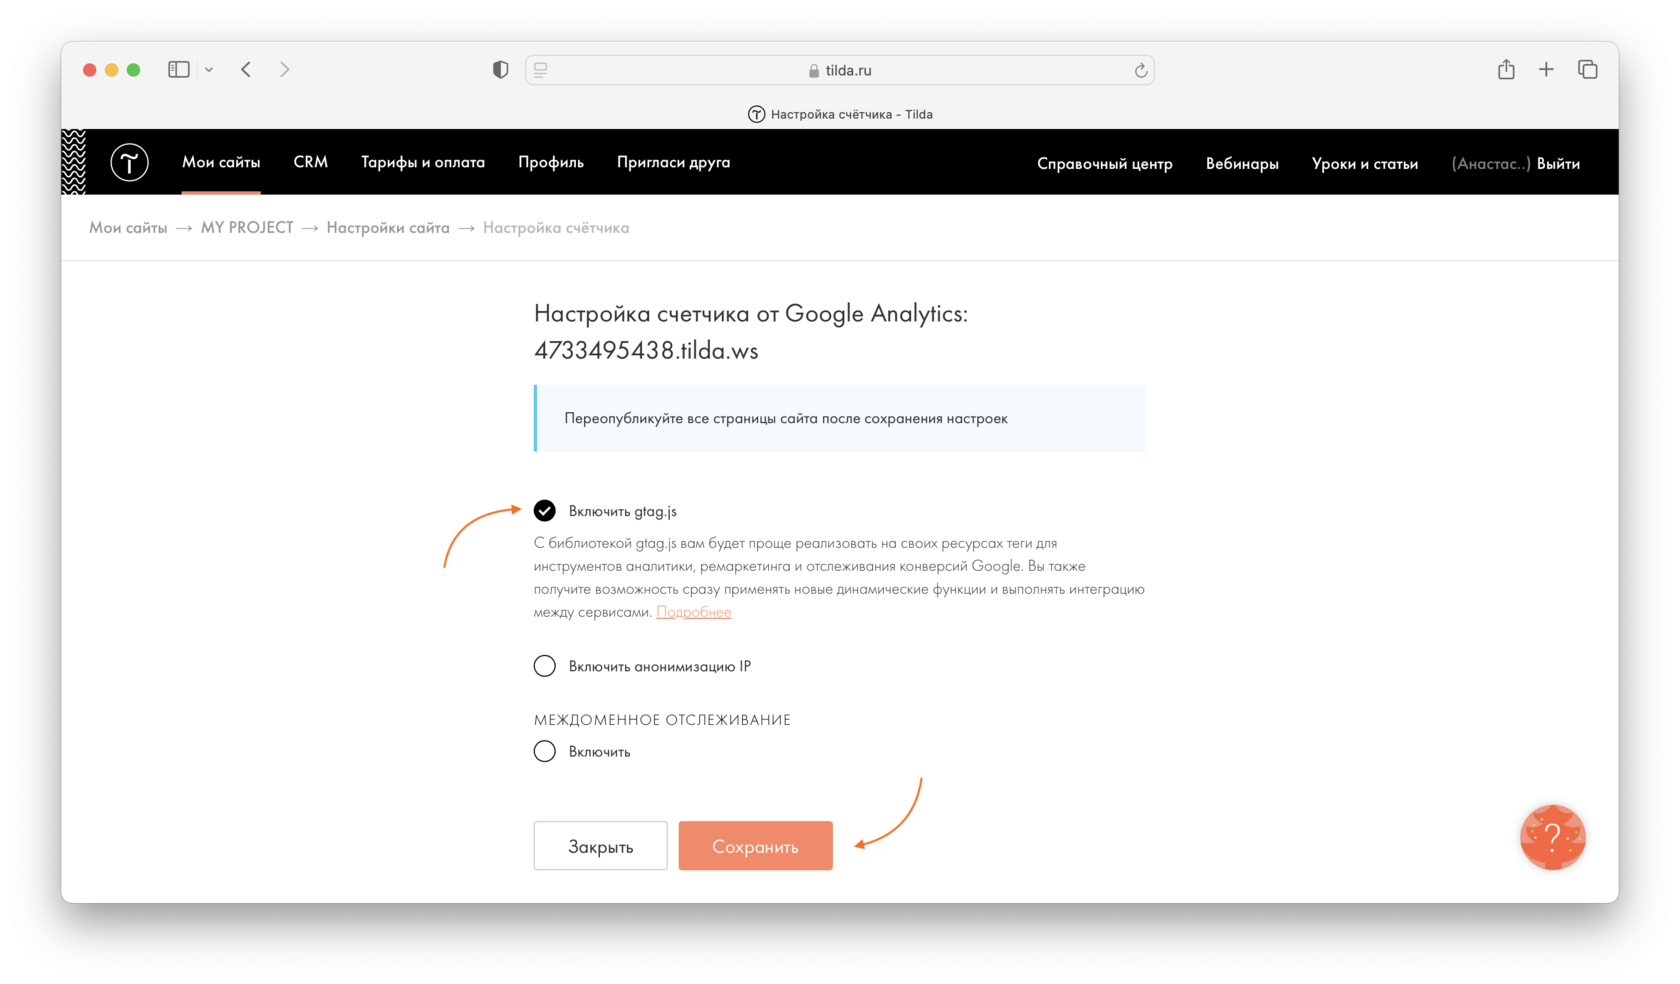Open MY PROJECT breadcrumb link
This screenshot has height=984, width=1680.
pos(247,228)
